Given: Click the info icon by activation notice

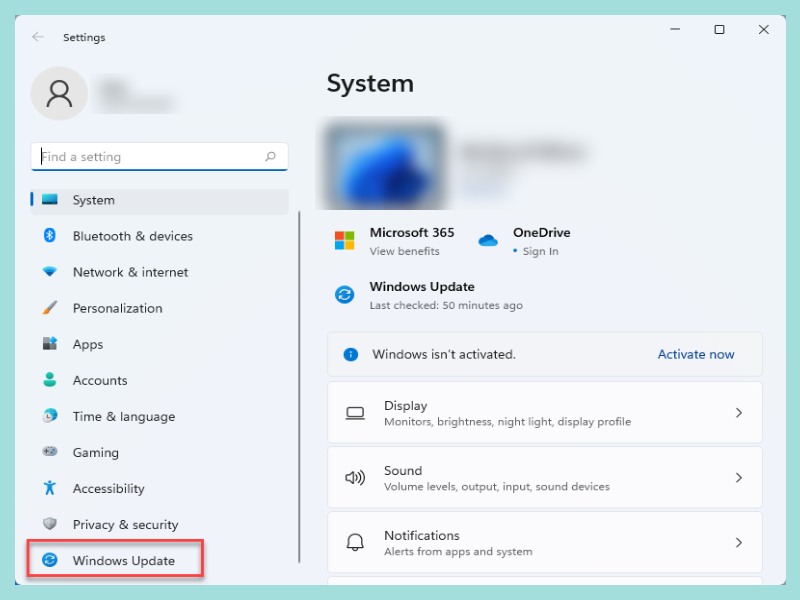Looking at the screenshot, I should pos(351,354).
